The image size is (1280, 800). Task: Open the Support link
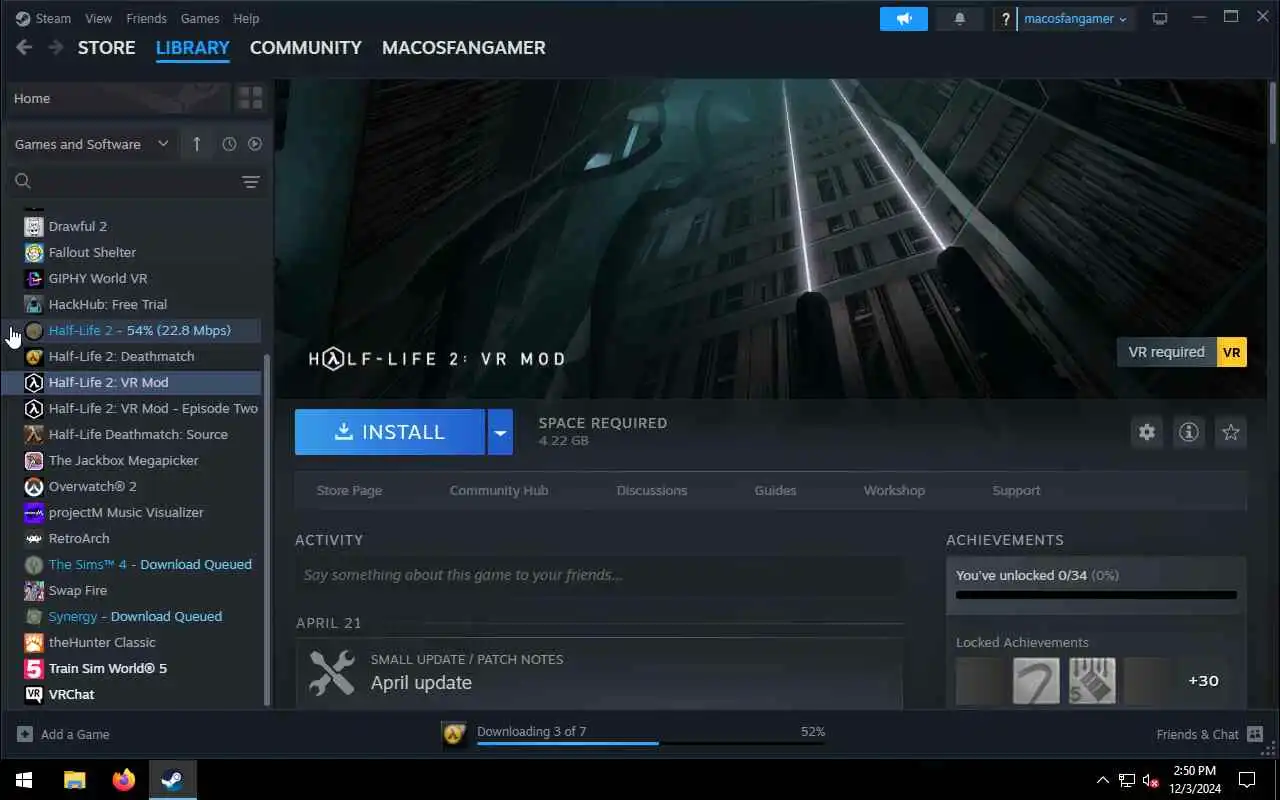pos(1016,490)
